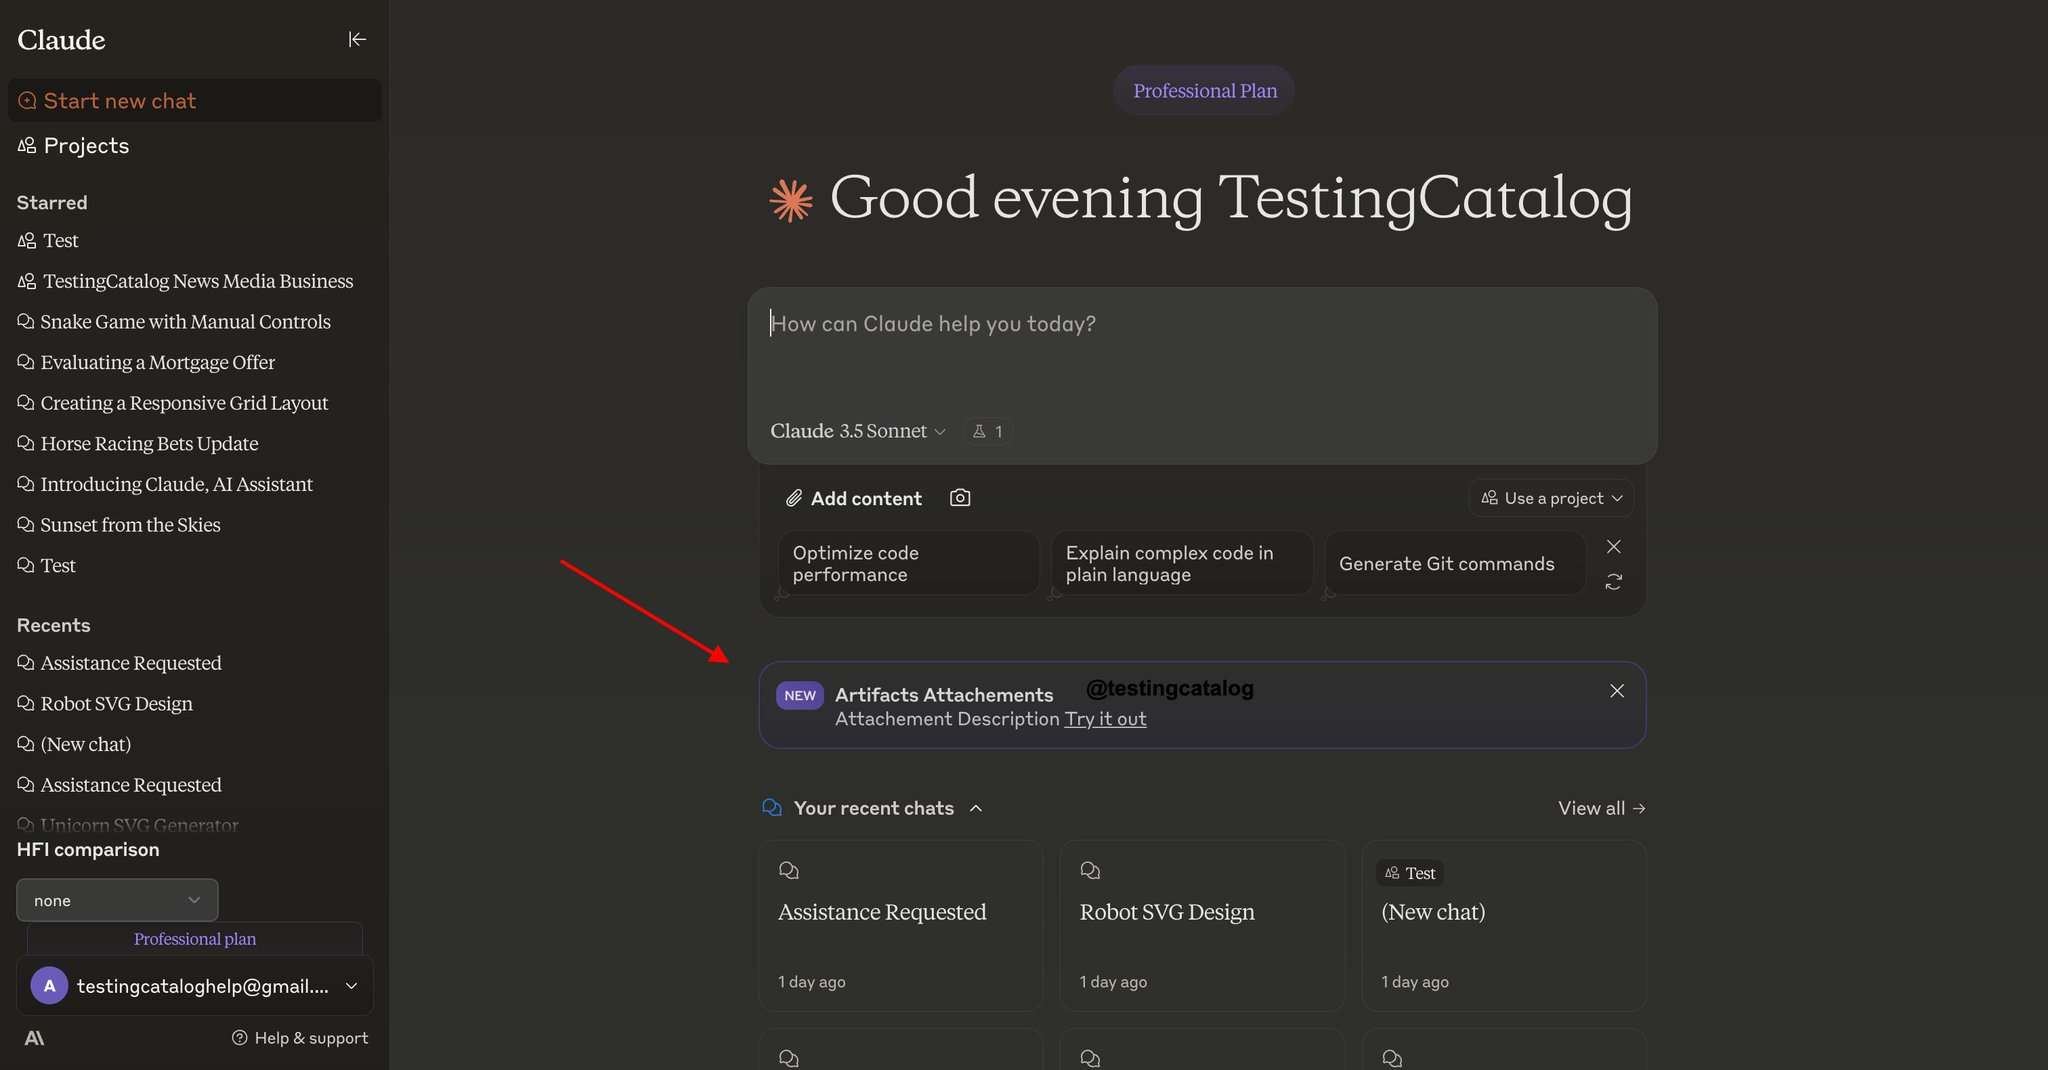This screenshot has width=2048, height=1070.
Task: Open the (New chat) card in Test project
Action: tap(1504, 925)
